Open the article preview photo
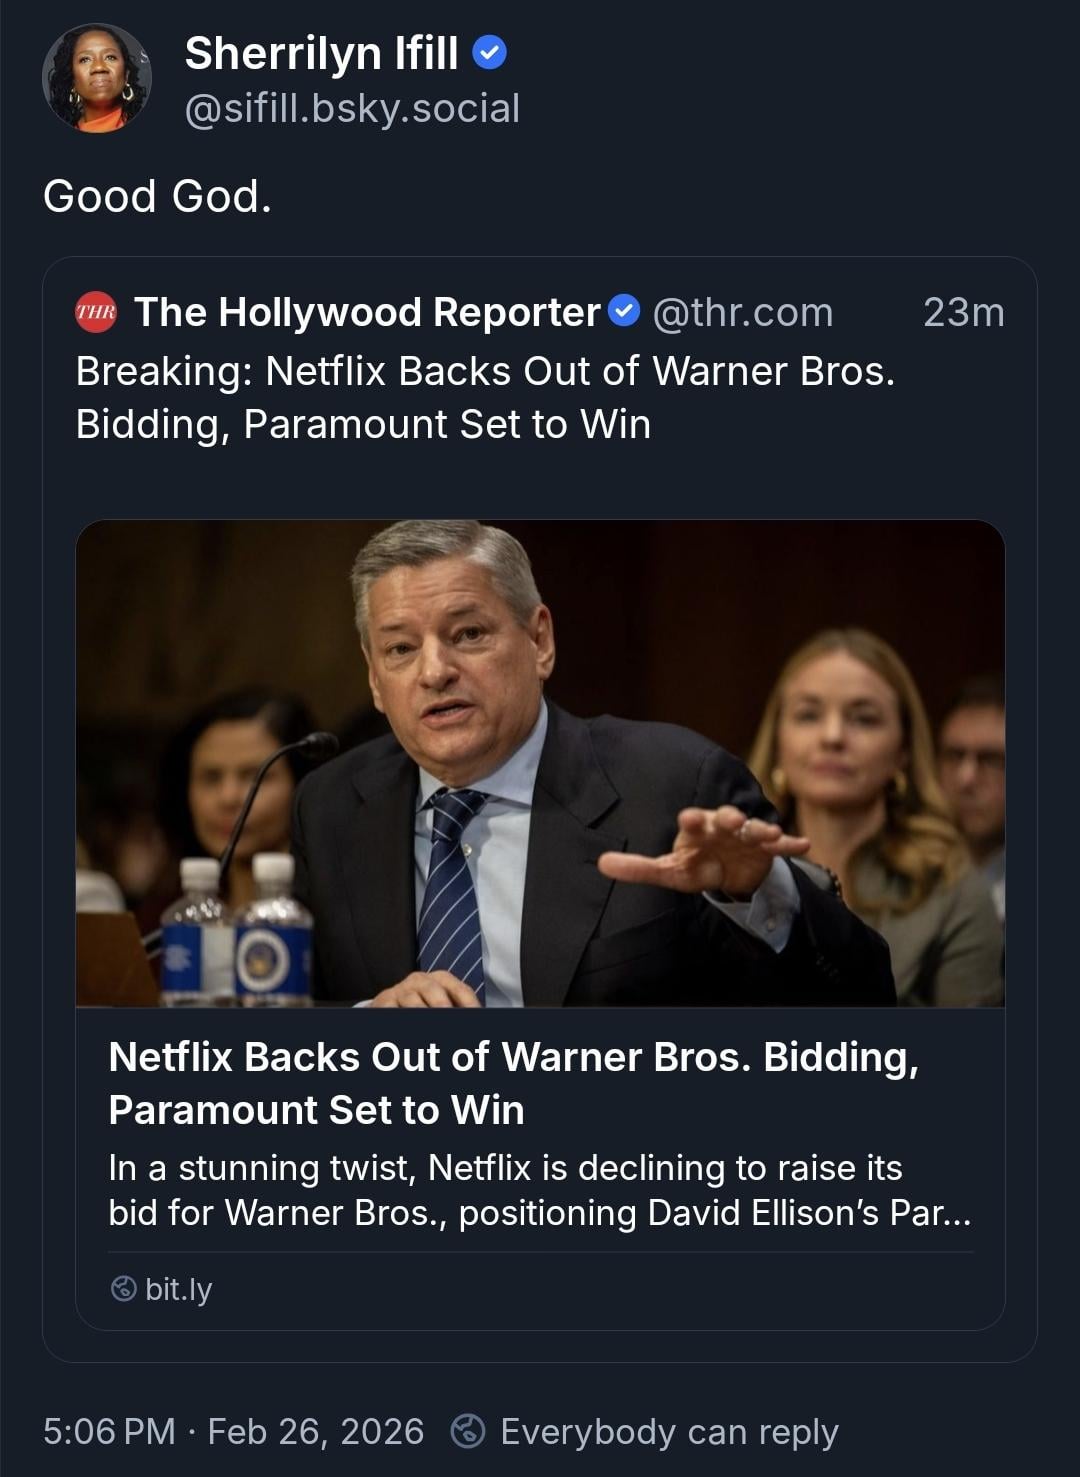Screen dimensions: 1080x1477 pos(540,762)
